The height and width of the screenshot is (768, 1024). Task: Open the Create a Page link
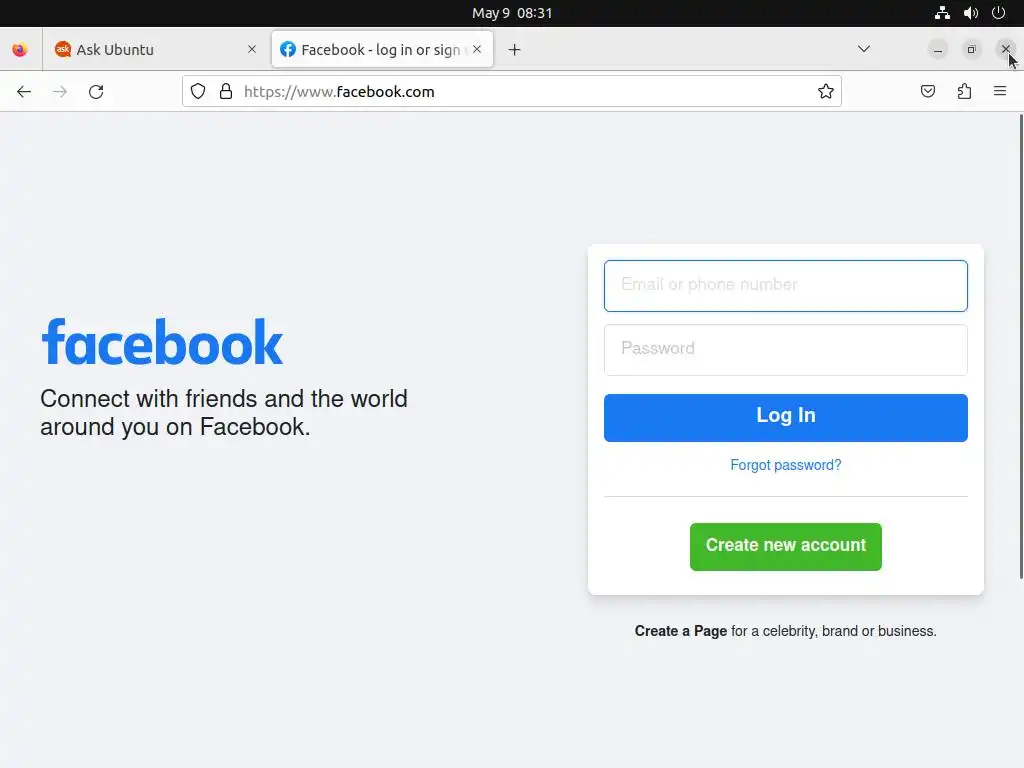(680, 632)
